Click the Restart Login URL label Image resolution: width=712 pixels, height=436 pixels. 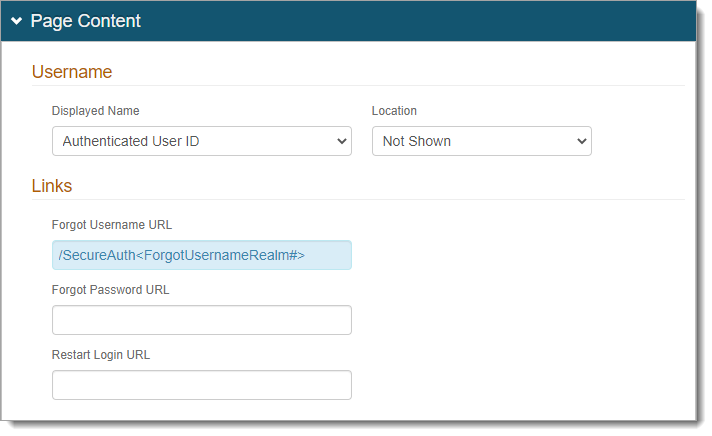[100, 355]
